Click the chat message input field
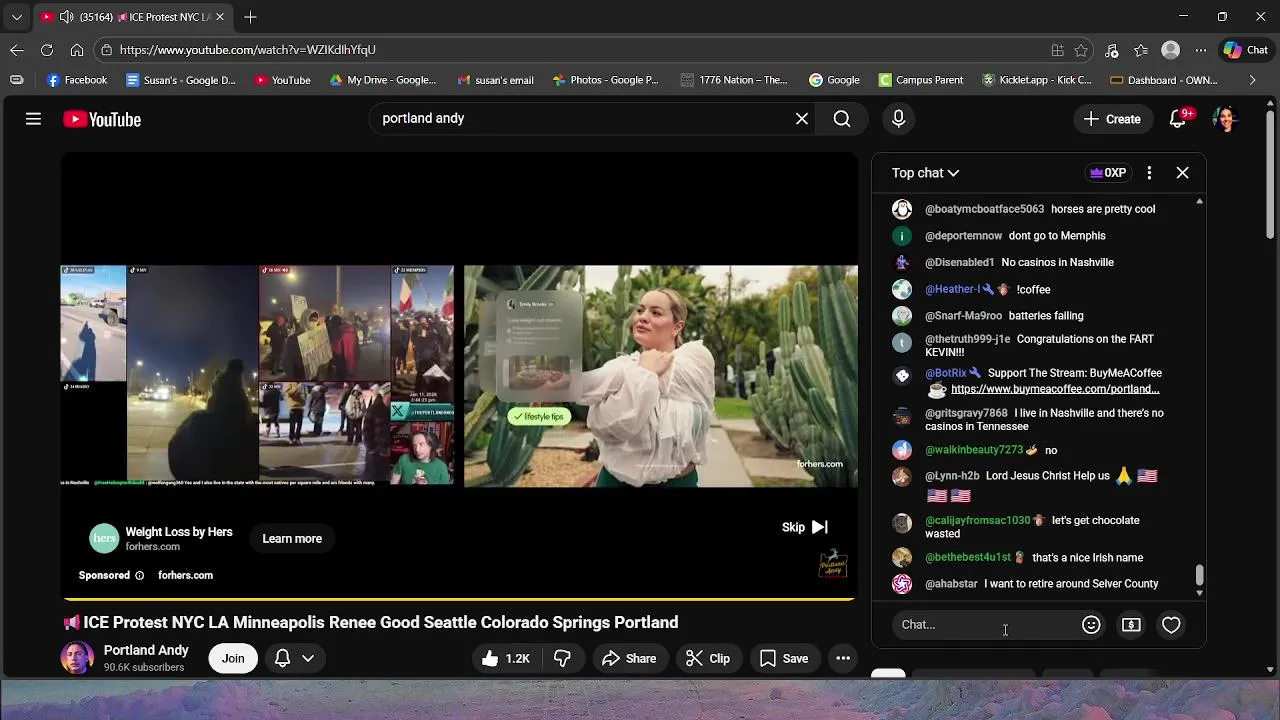The height and width of the screenshot is (720, 1280). click(x=985, y=625)
